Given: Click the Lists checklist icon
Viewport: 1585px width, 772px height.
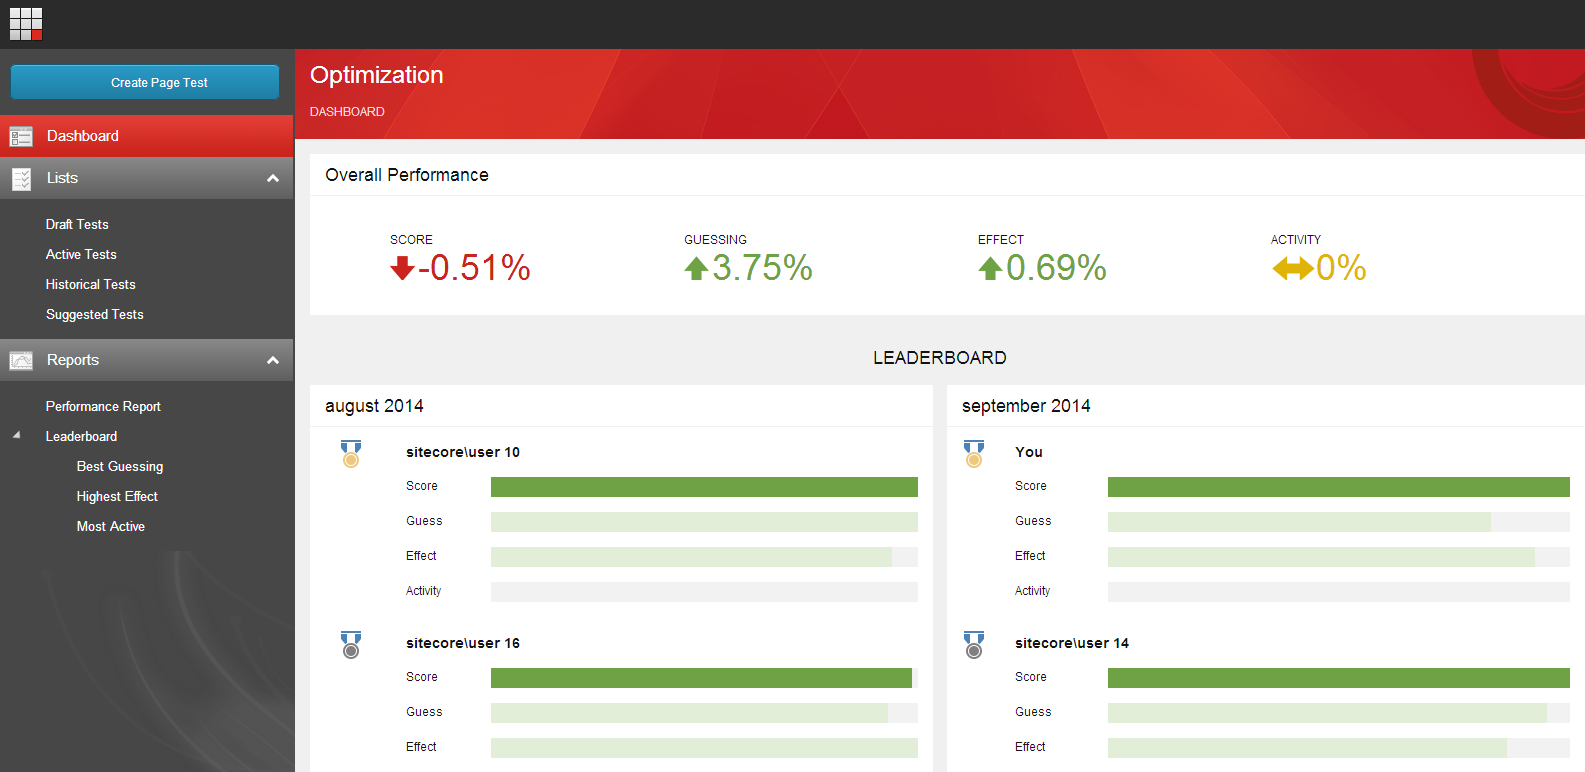Looking at the screenshot, I should [x=21, y=179].
